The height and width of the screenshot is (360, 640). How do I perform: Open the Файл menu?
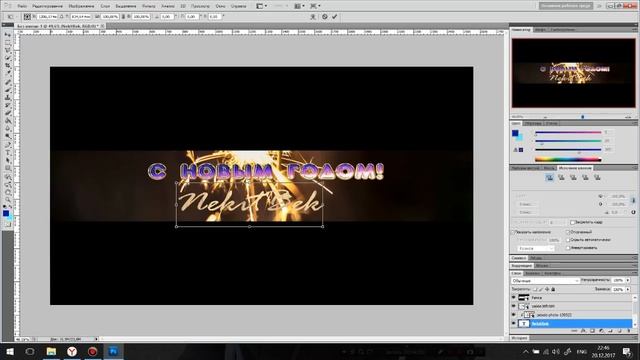[22, 6]
